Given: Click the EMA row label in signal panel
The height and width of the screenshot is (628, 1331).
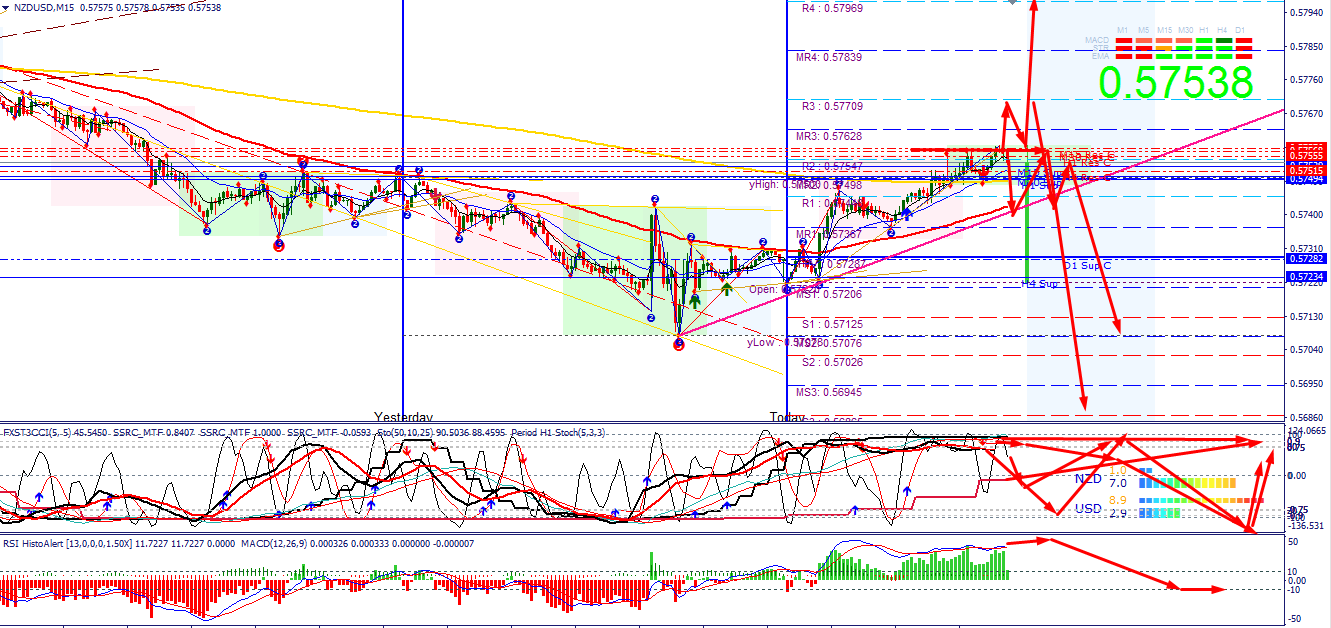Looking at the screenshot, I should click(1100, 57).
